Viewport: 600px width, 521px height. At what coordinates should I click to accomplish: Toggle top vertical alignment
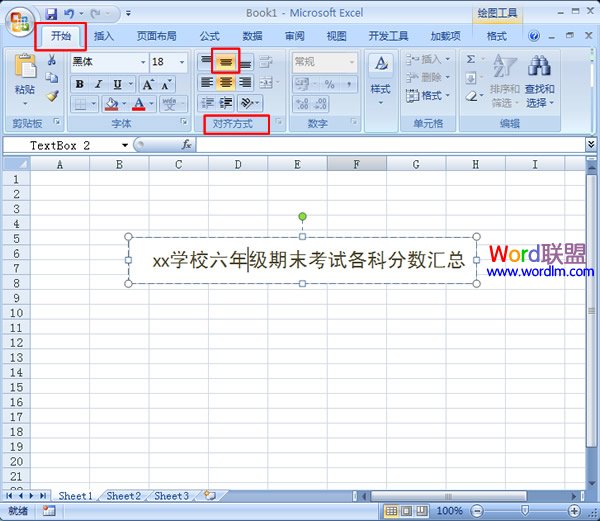tap(206, 61)
